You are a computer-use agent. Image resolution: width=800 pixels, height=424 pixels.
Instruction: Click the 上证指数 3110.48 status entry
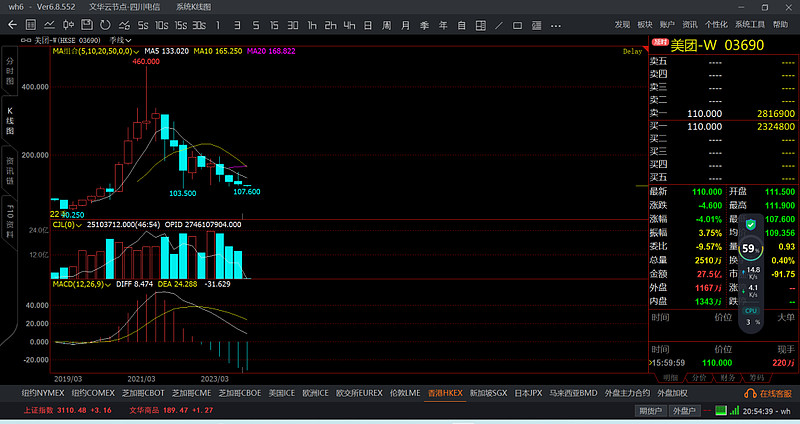[67, 410]
